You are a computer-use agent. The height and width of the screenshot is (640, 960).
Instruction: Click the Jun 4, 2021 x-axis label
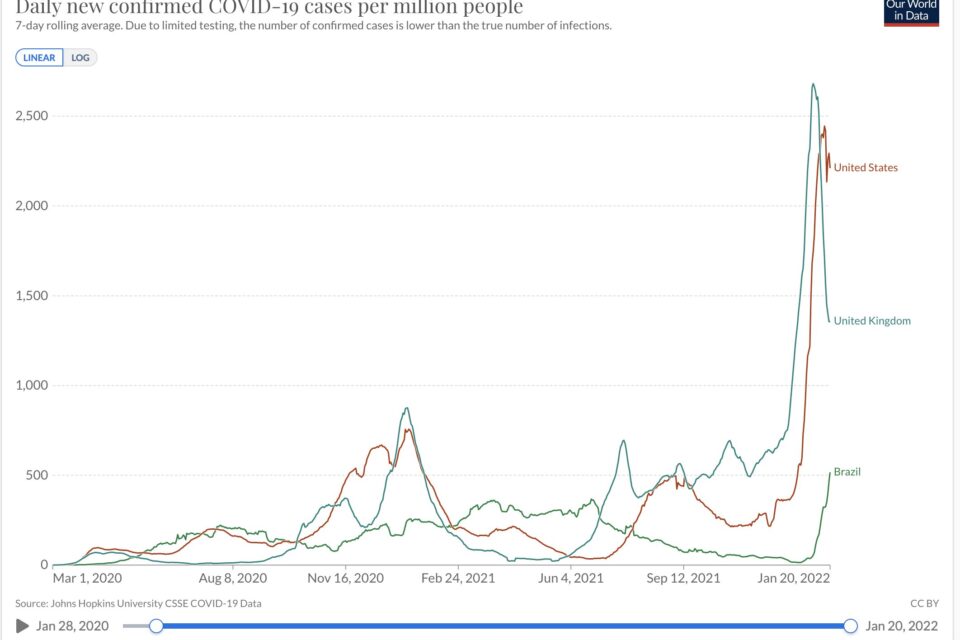(569, 578)
